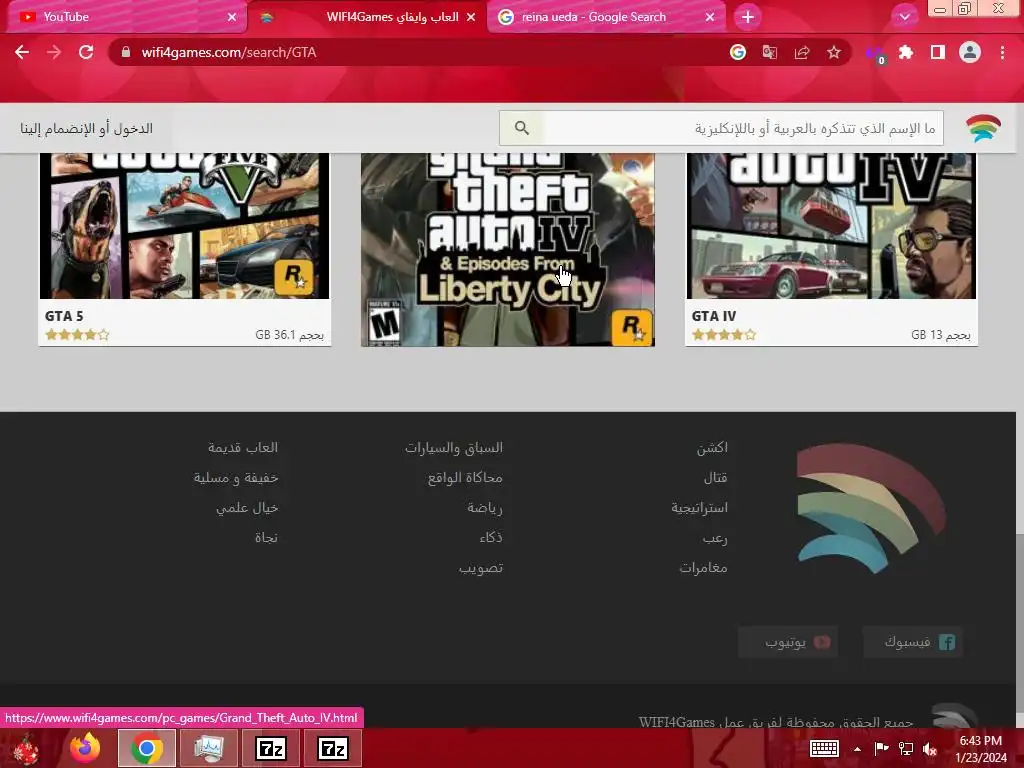Image resolution: width=1024 pixels, height=768 pixels.
Task: Open the Extensions puzzle icon
Action: click(906, 52)
